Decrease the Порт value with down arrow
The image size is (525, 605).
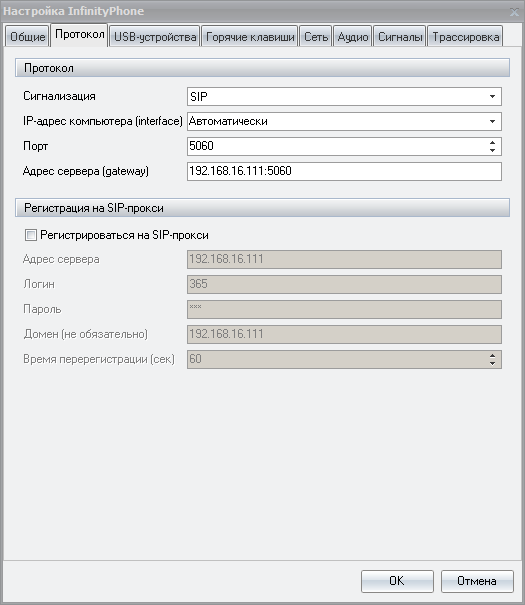pyautogui.click(x=492, y=150)
